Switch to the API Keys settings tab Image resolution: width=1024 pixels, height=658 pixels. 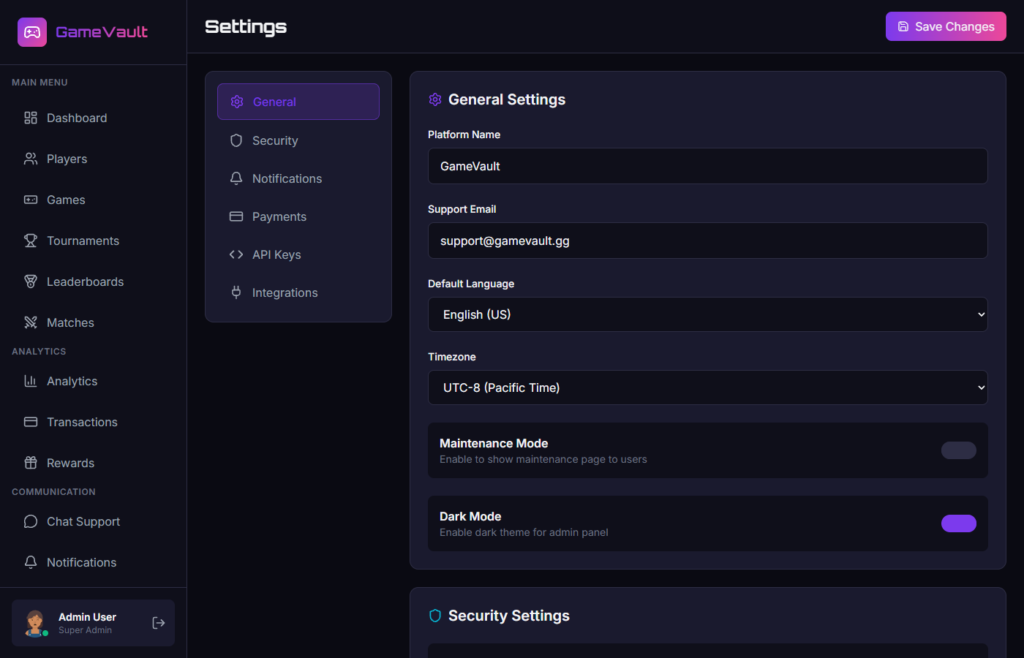click(x=298, y=255)
